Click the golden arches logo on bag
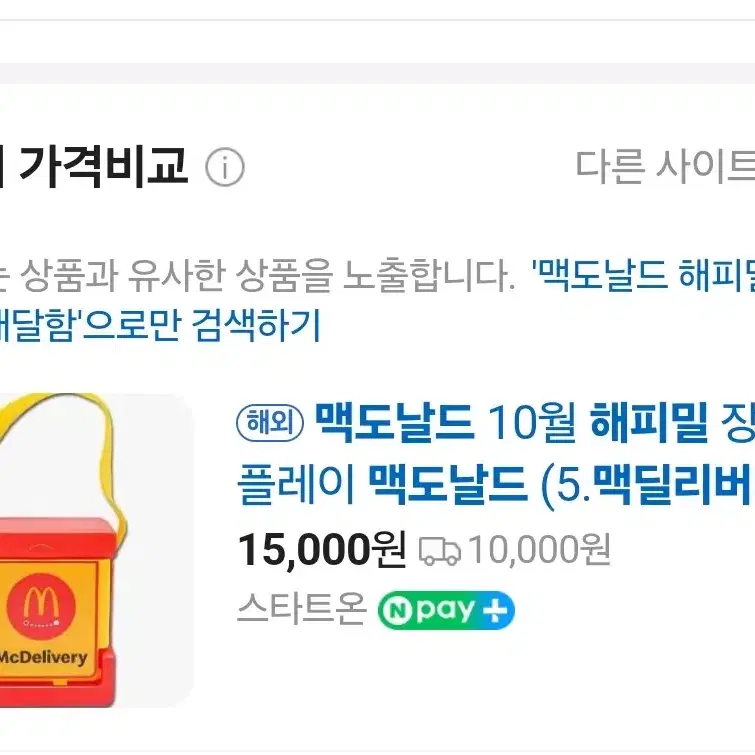The height and width of the screenshot is (755, 755). coord(41,606)
